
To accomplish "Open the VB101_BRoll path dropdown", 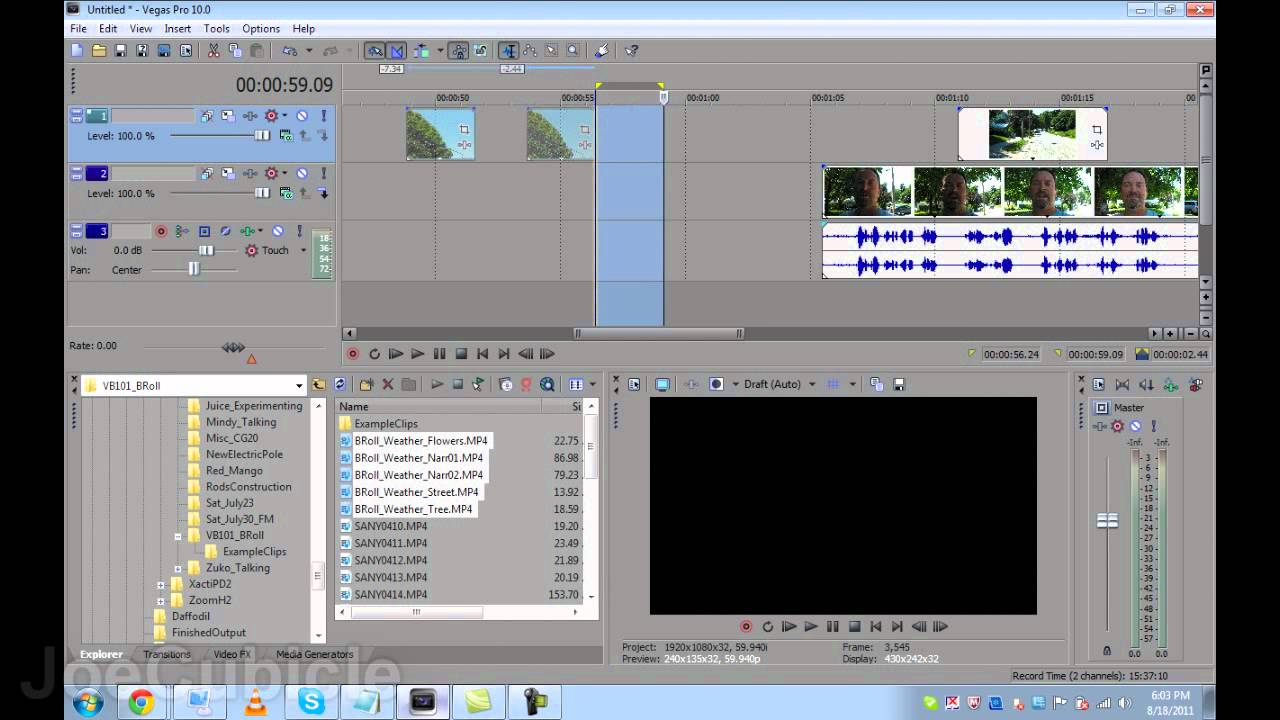I will click(x=299, y=386).
